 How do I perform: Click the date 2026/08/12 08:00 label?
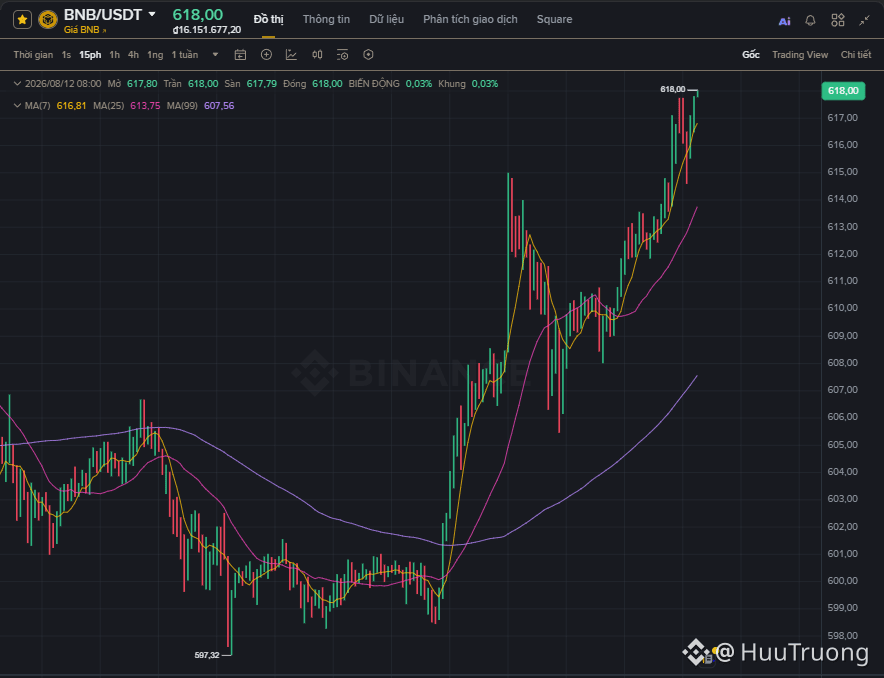click(63, 83)
